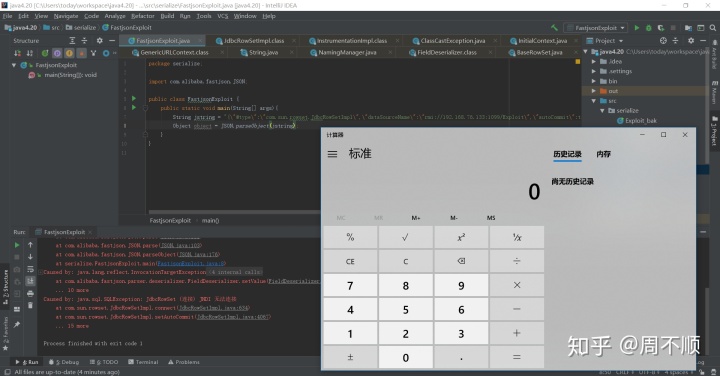
Task: Click the serialize breadcrumb in navigation bar
Action: coord(81,28)
